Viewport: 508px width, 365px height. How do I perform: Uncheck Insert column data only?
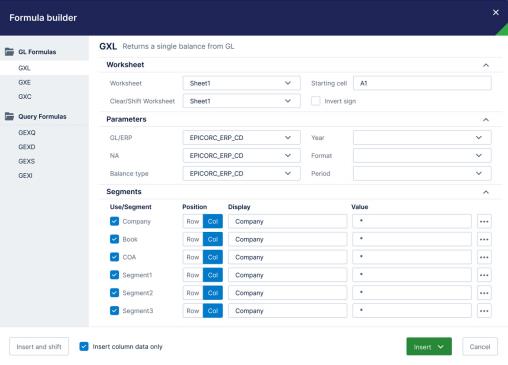84,347
